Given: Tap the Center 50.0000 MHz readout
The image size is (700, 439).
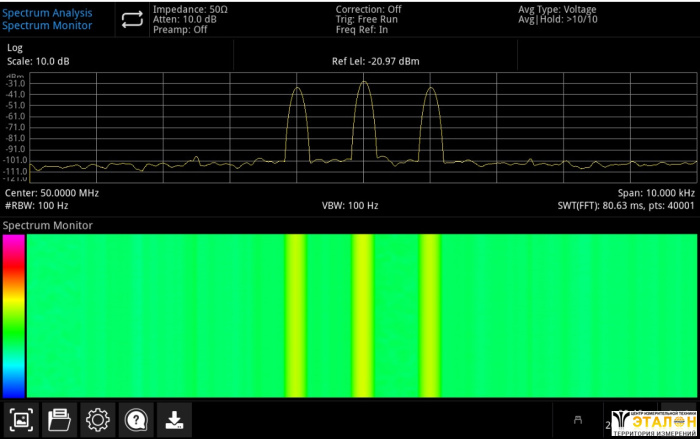Looking at the screenshot, I should (52, 192).
